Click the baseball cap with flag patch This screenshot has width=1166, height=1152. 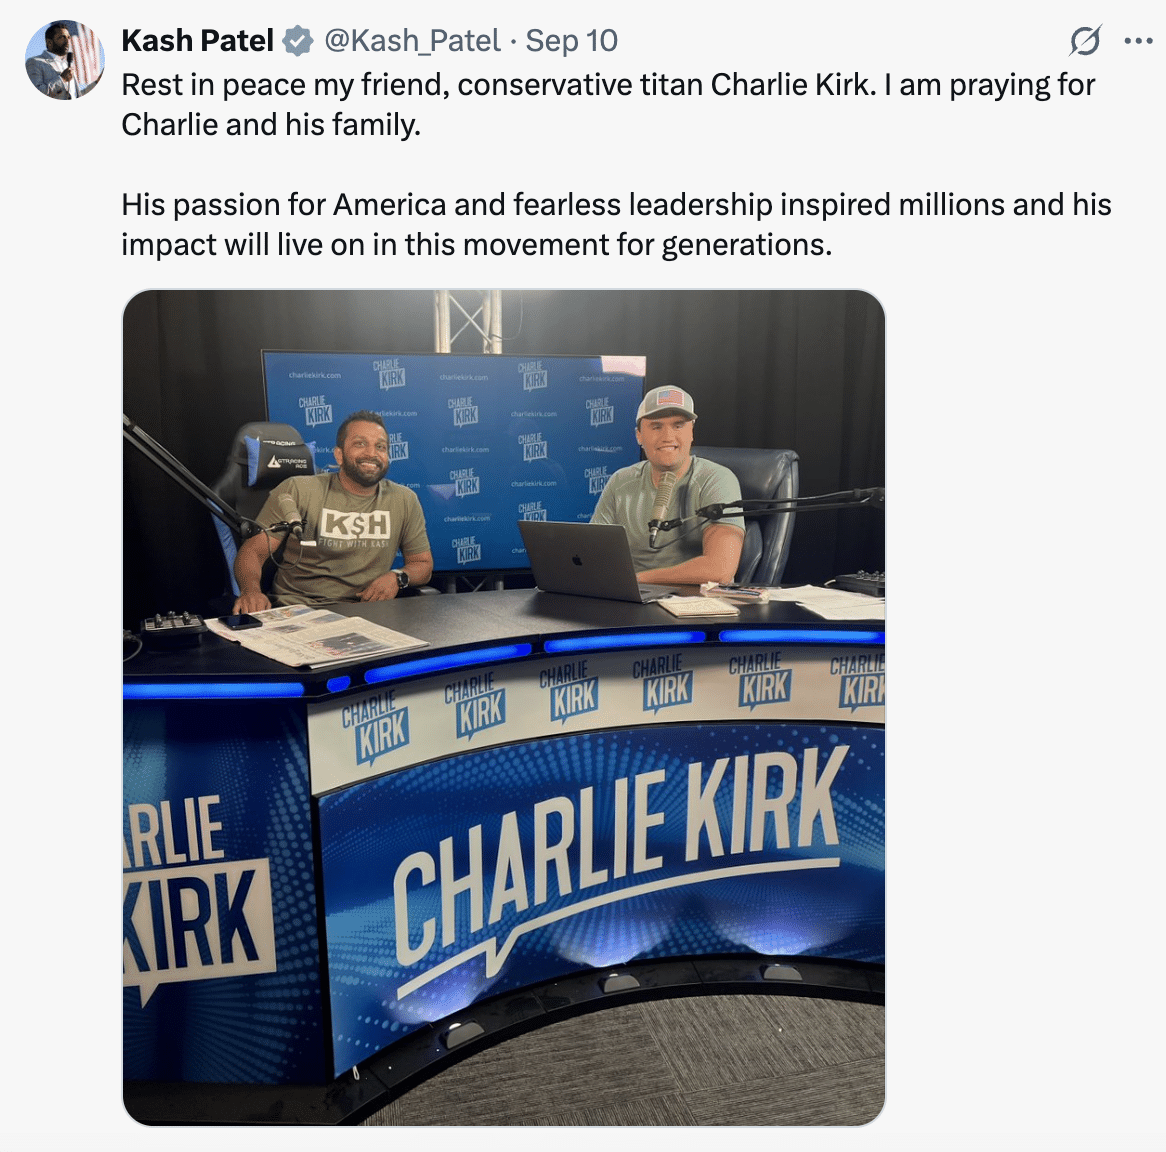(x=665, y=402)
